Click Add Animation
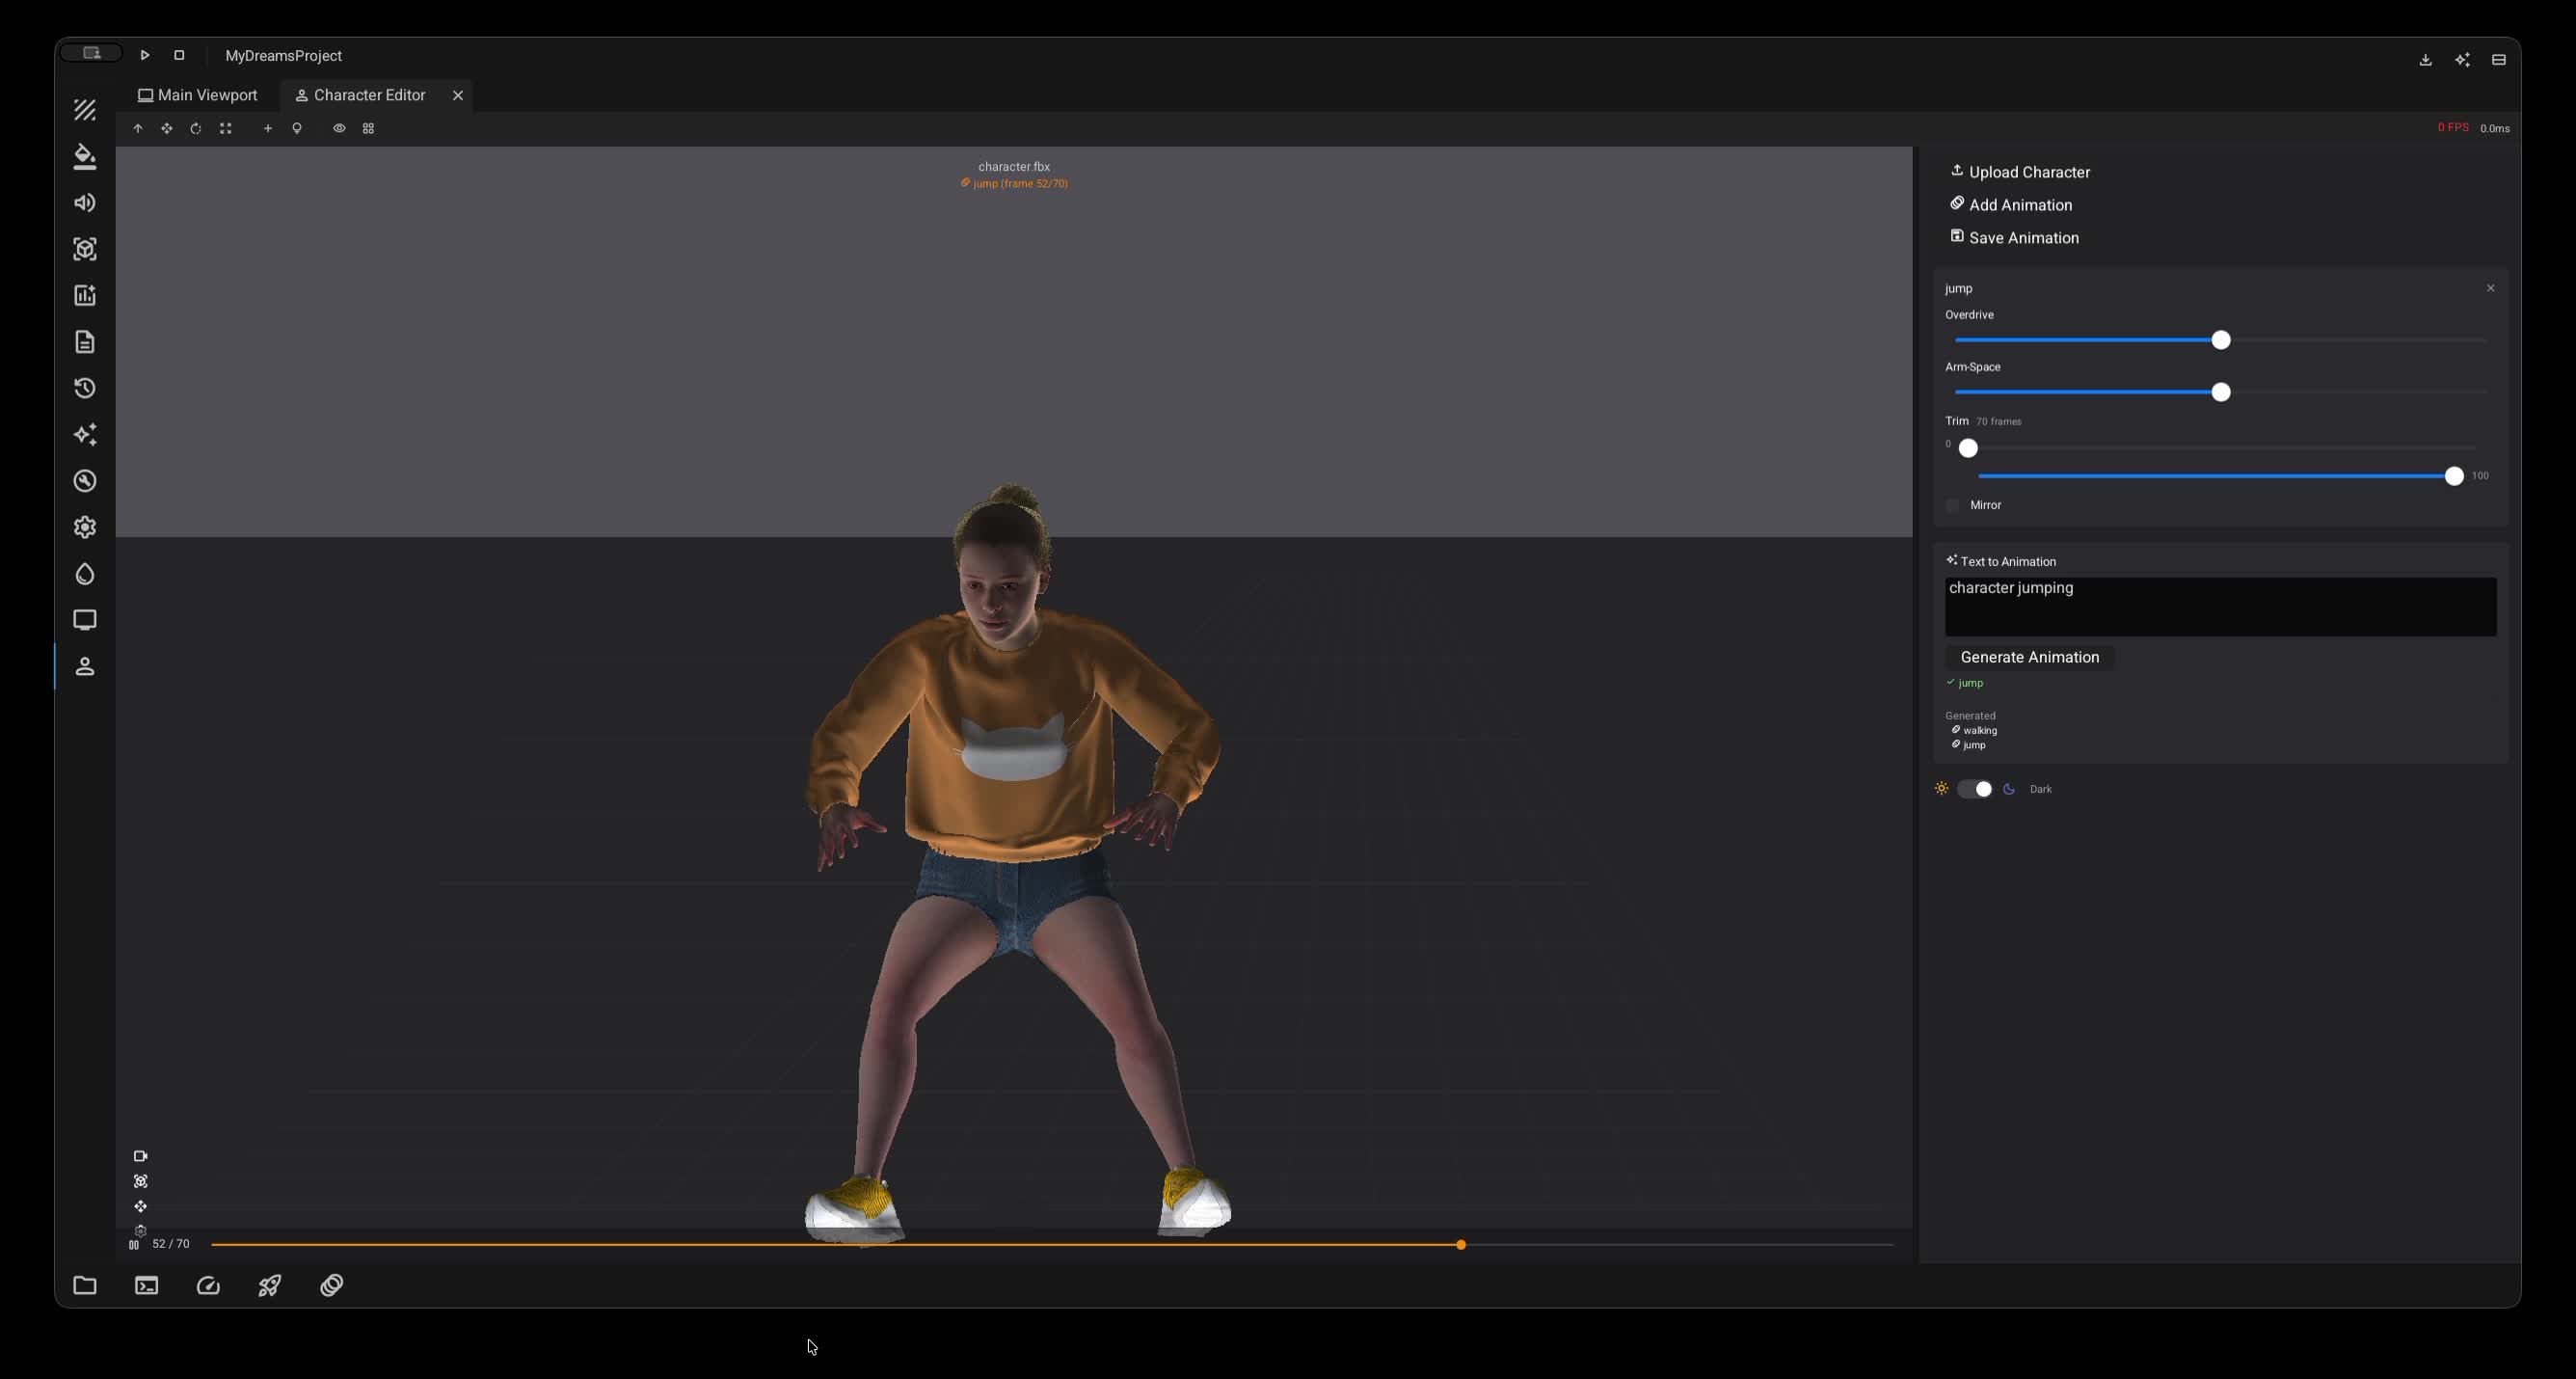This screenshot has height=1379, width=2576. click(2011, 205)
